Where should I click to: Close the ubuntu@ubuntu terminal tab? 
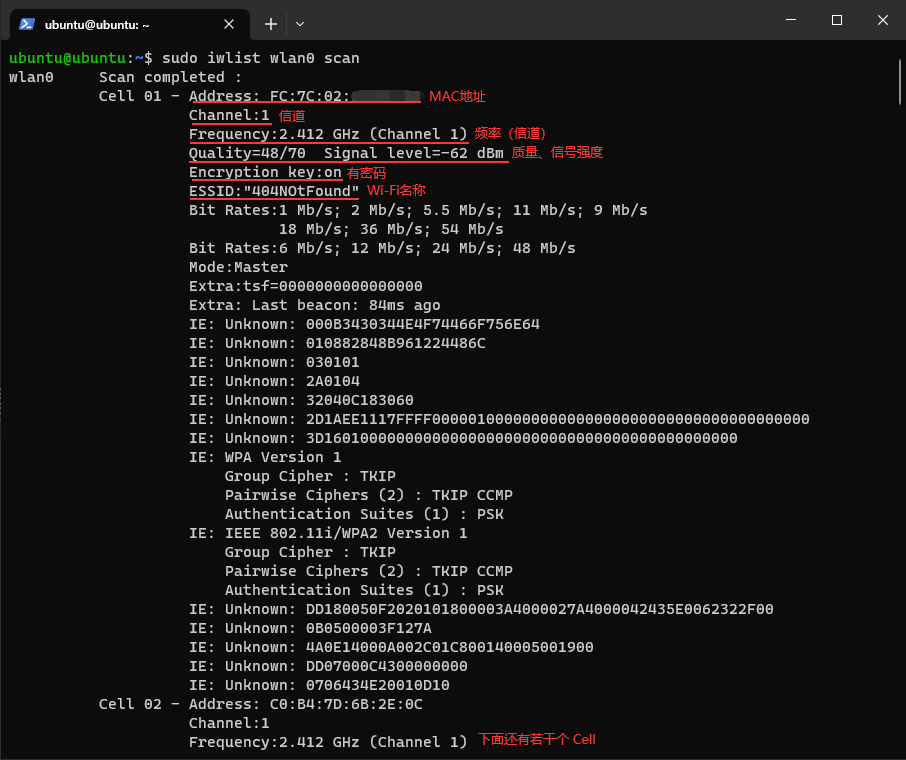click(x=230, y=23)
